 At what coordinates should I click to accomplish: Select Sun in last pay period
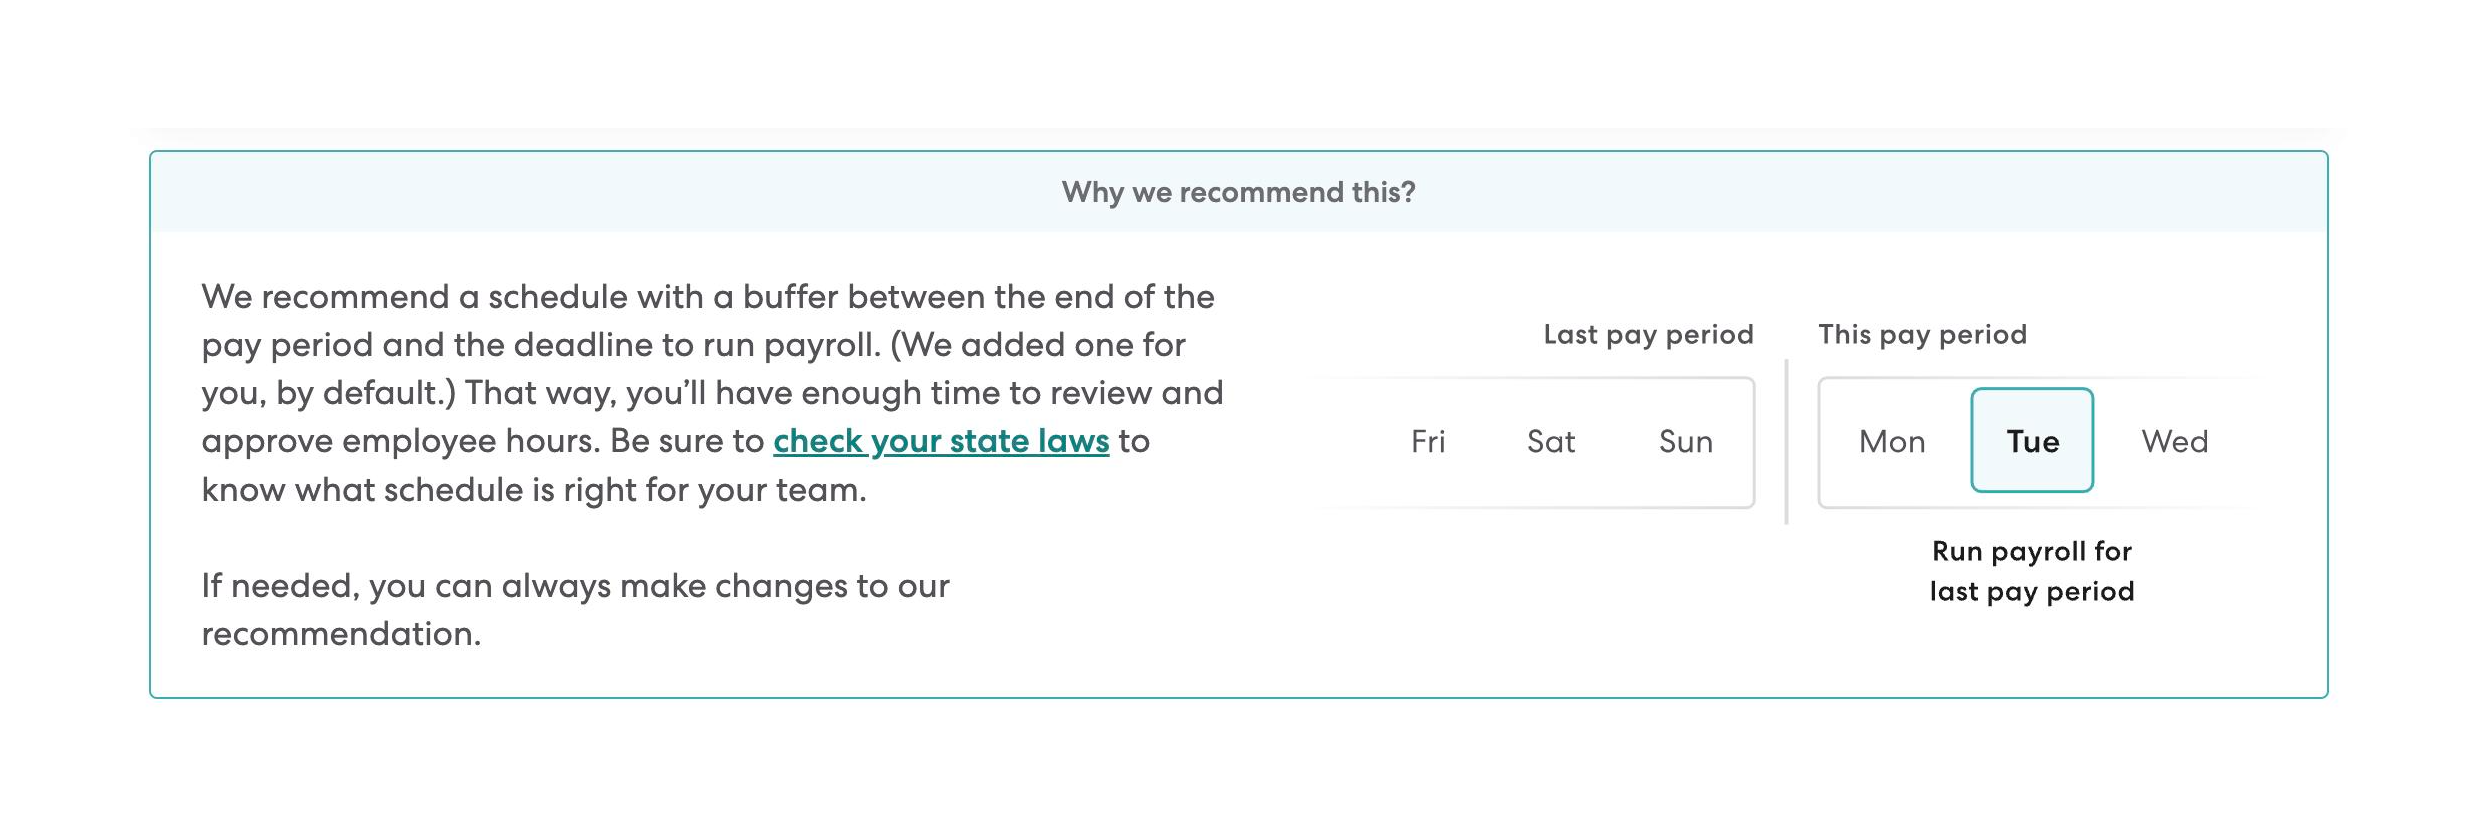[1685, 441]
